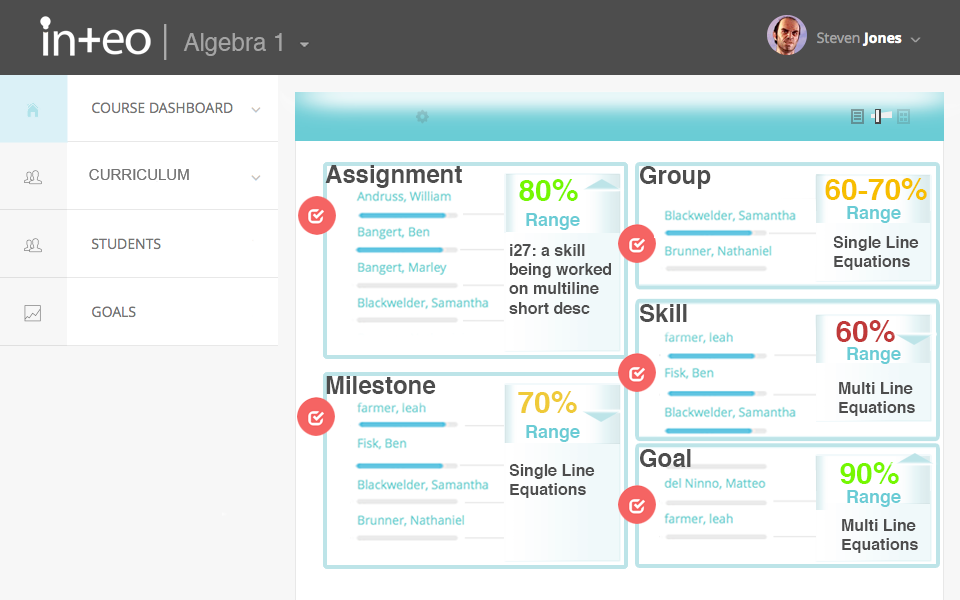Switch to grid view icon
The image size is (960, 600).
point(904,116)
